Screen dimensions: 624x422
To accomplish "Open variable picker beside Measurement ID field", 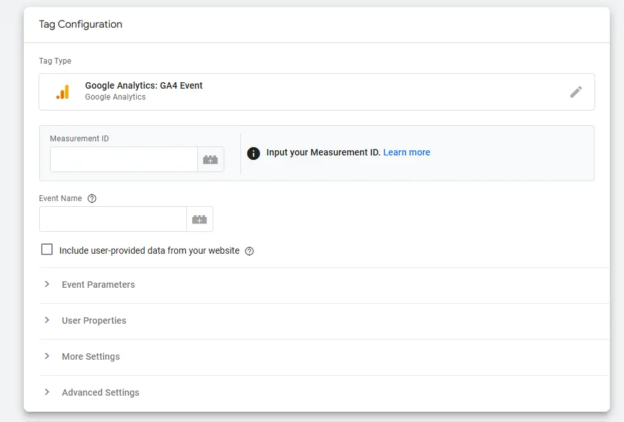I will coord(211,159).
